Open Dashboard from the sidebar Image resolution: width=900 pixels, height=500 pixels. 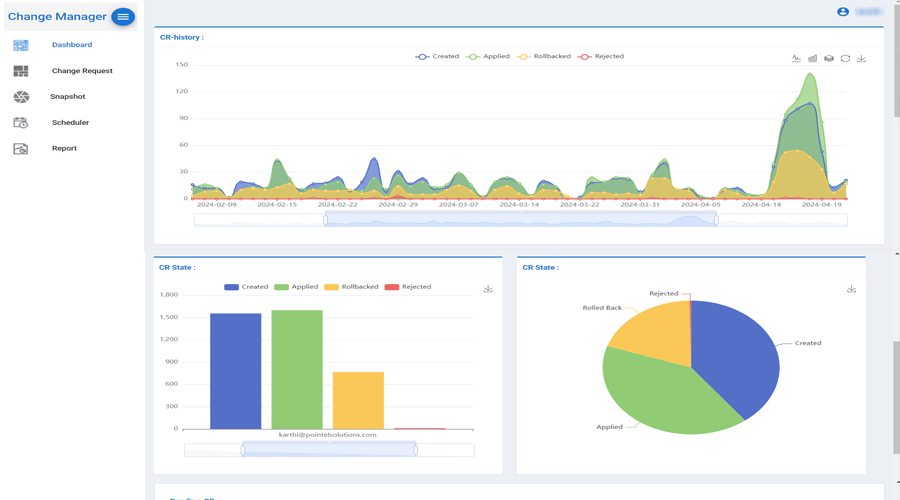[71, 45]
